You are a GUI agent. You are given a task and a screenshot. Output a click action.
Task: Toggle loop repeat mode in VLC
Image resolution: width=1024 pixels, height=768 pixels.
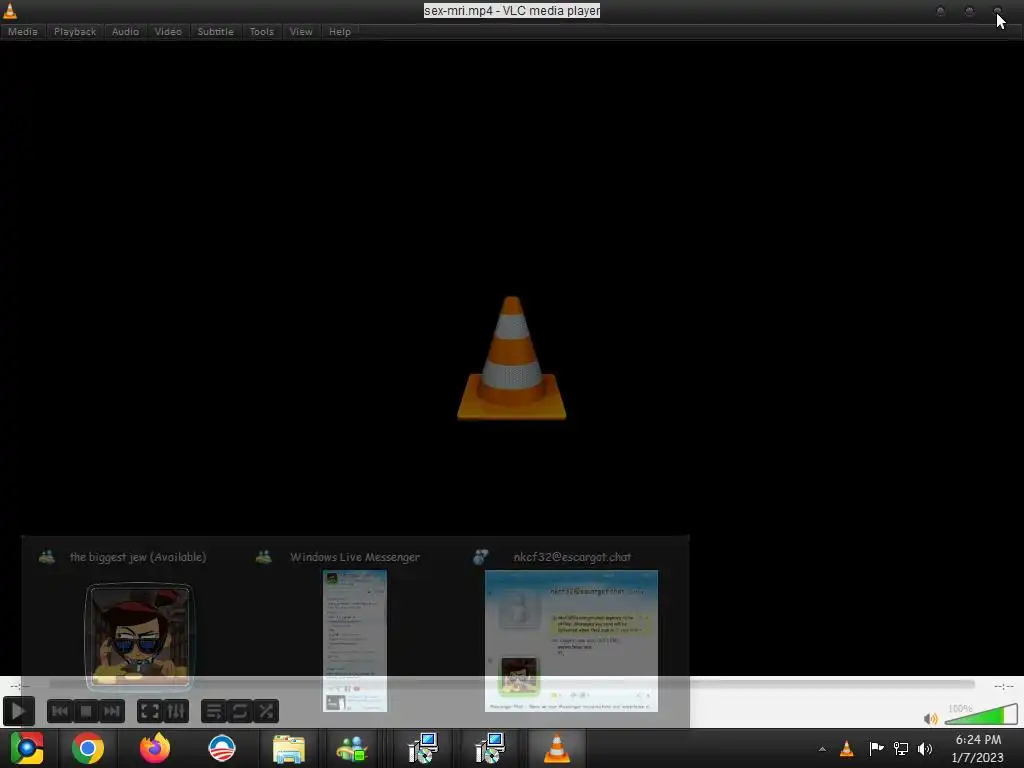coord(240,711)
